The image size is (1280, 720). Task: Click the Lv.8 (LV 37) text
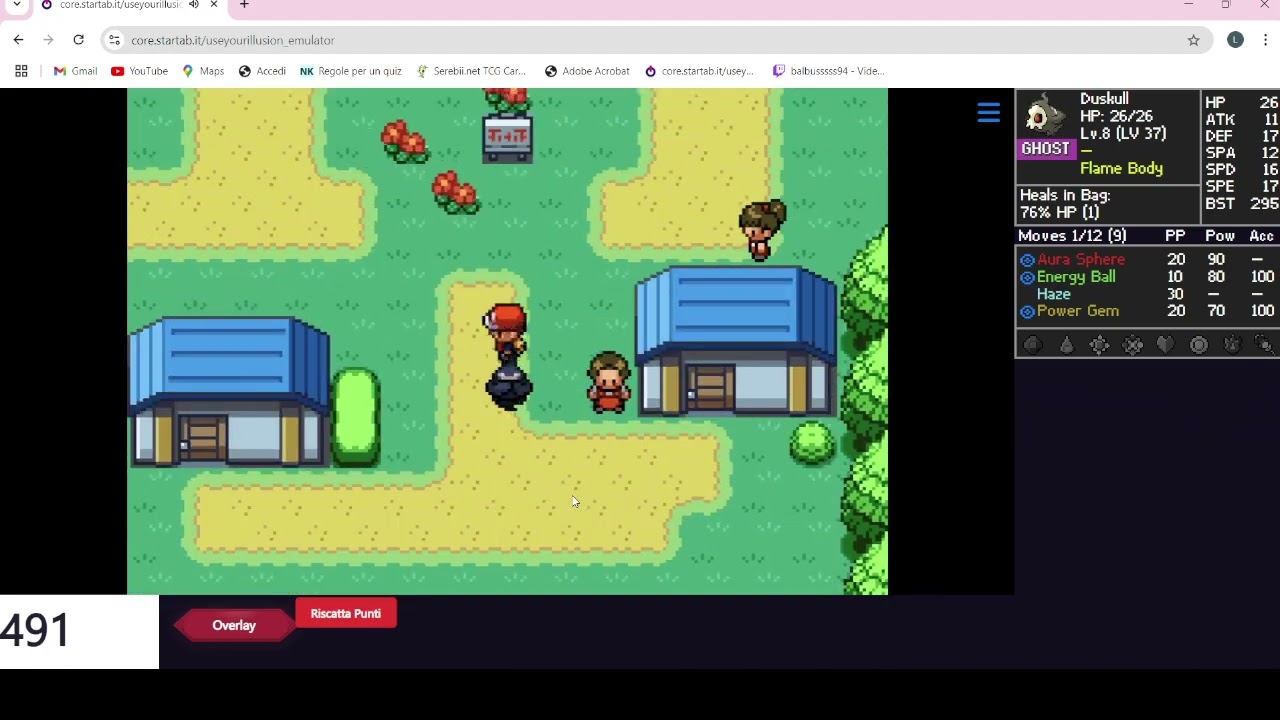point(1123,133)
